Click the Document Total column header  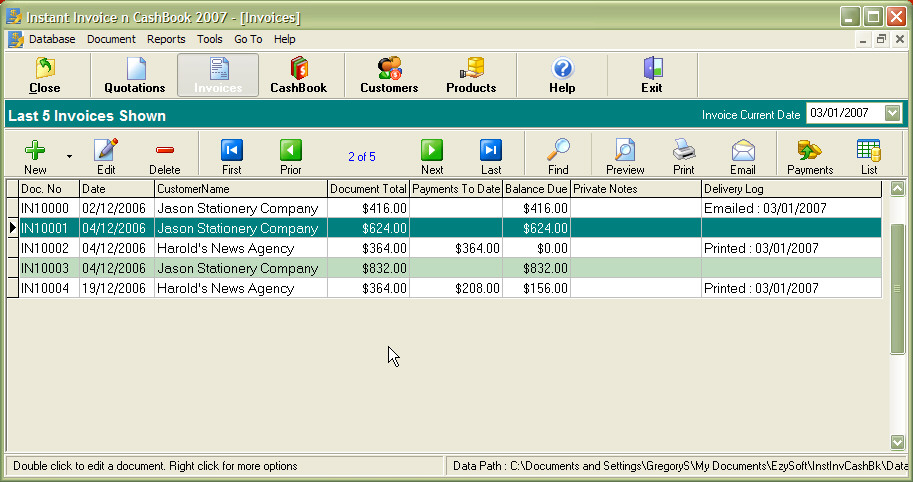click(368, 189)
